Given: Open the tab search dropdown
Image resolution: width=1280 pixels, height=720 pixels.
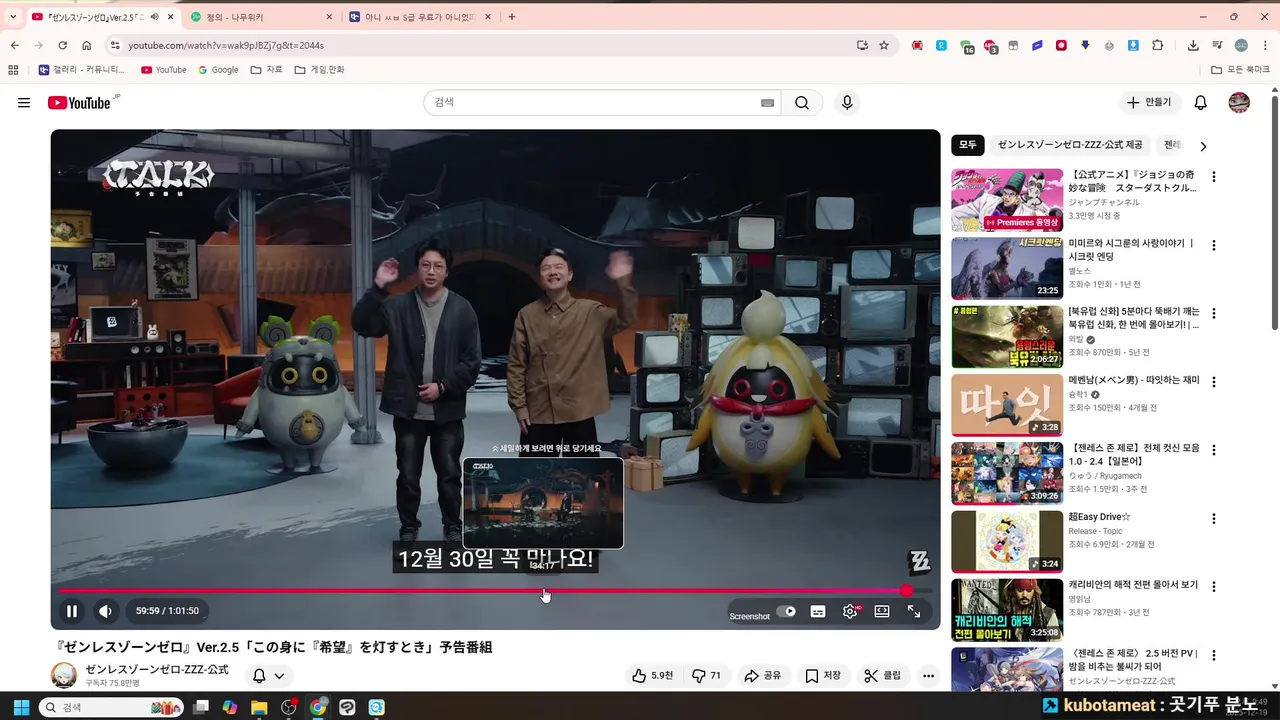Looking at the screenshot, I should (x=14, y=17).
